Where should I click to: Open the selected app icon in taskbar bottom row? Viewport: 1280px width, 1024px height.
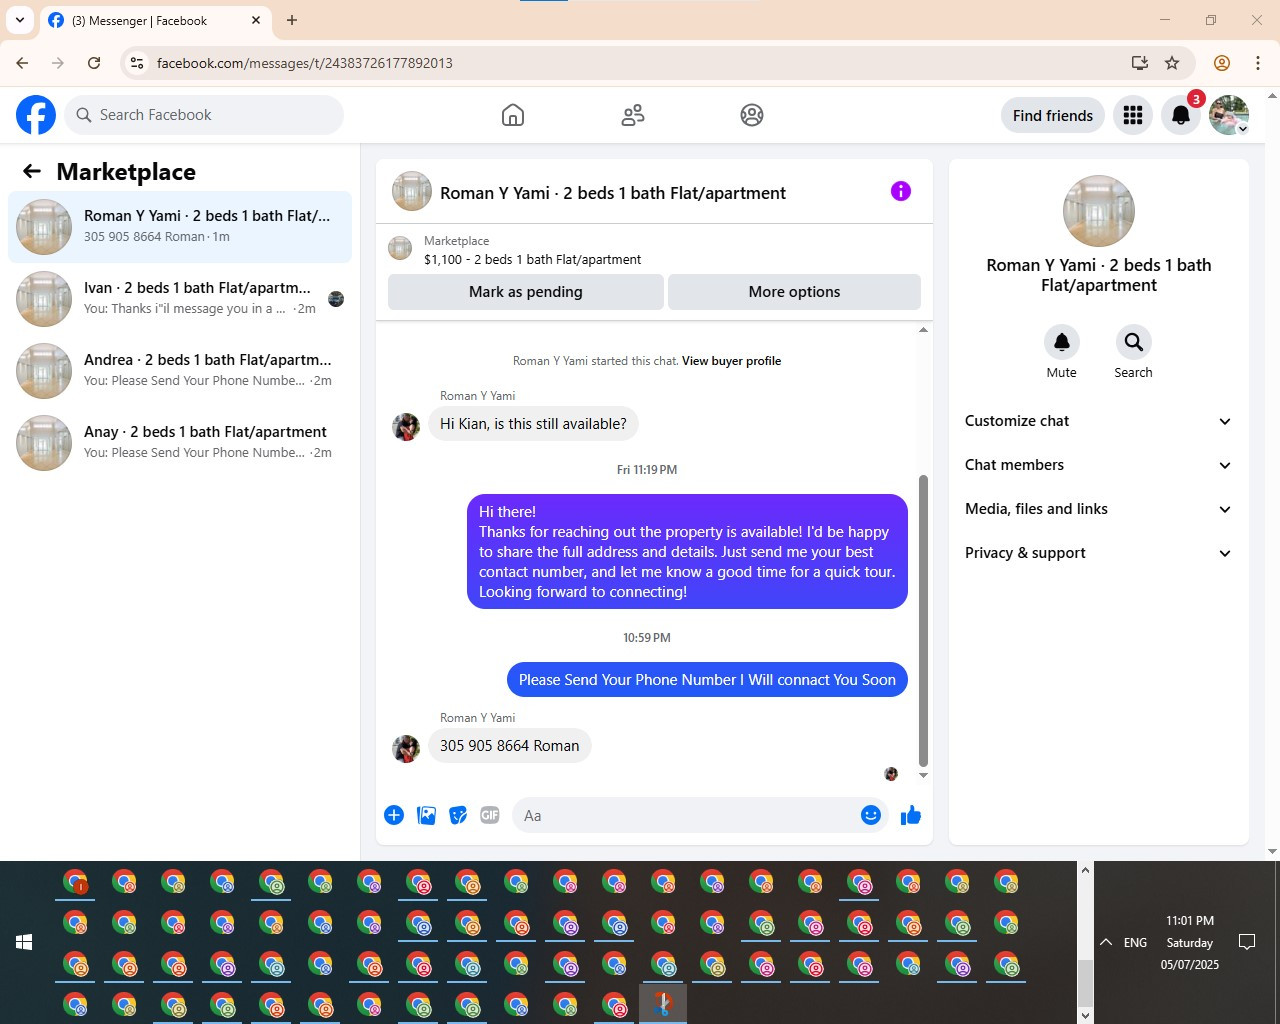663,1004
